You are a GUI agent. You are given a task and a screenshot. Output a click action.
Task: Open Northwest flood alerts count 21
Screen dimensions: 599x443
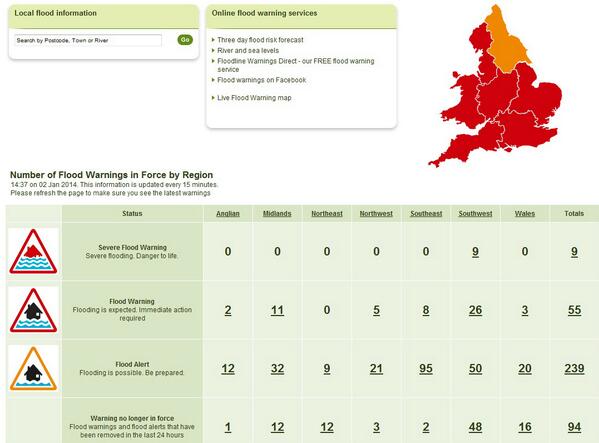tap(376, 369)
